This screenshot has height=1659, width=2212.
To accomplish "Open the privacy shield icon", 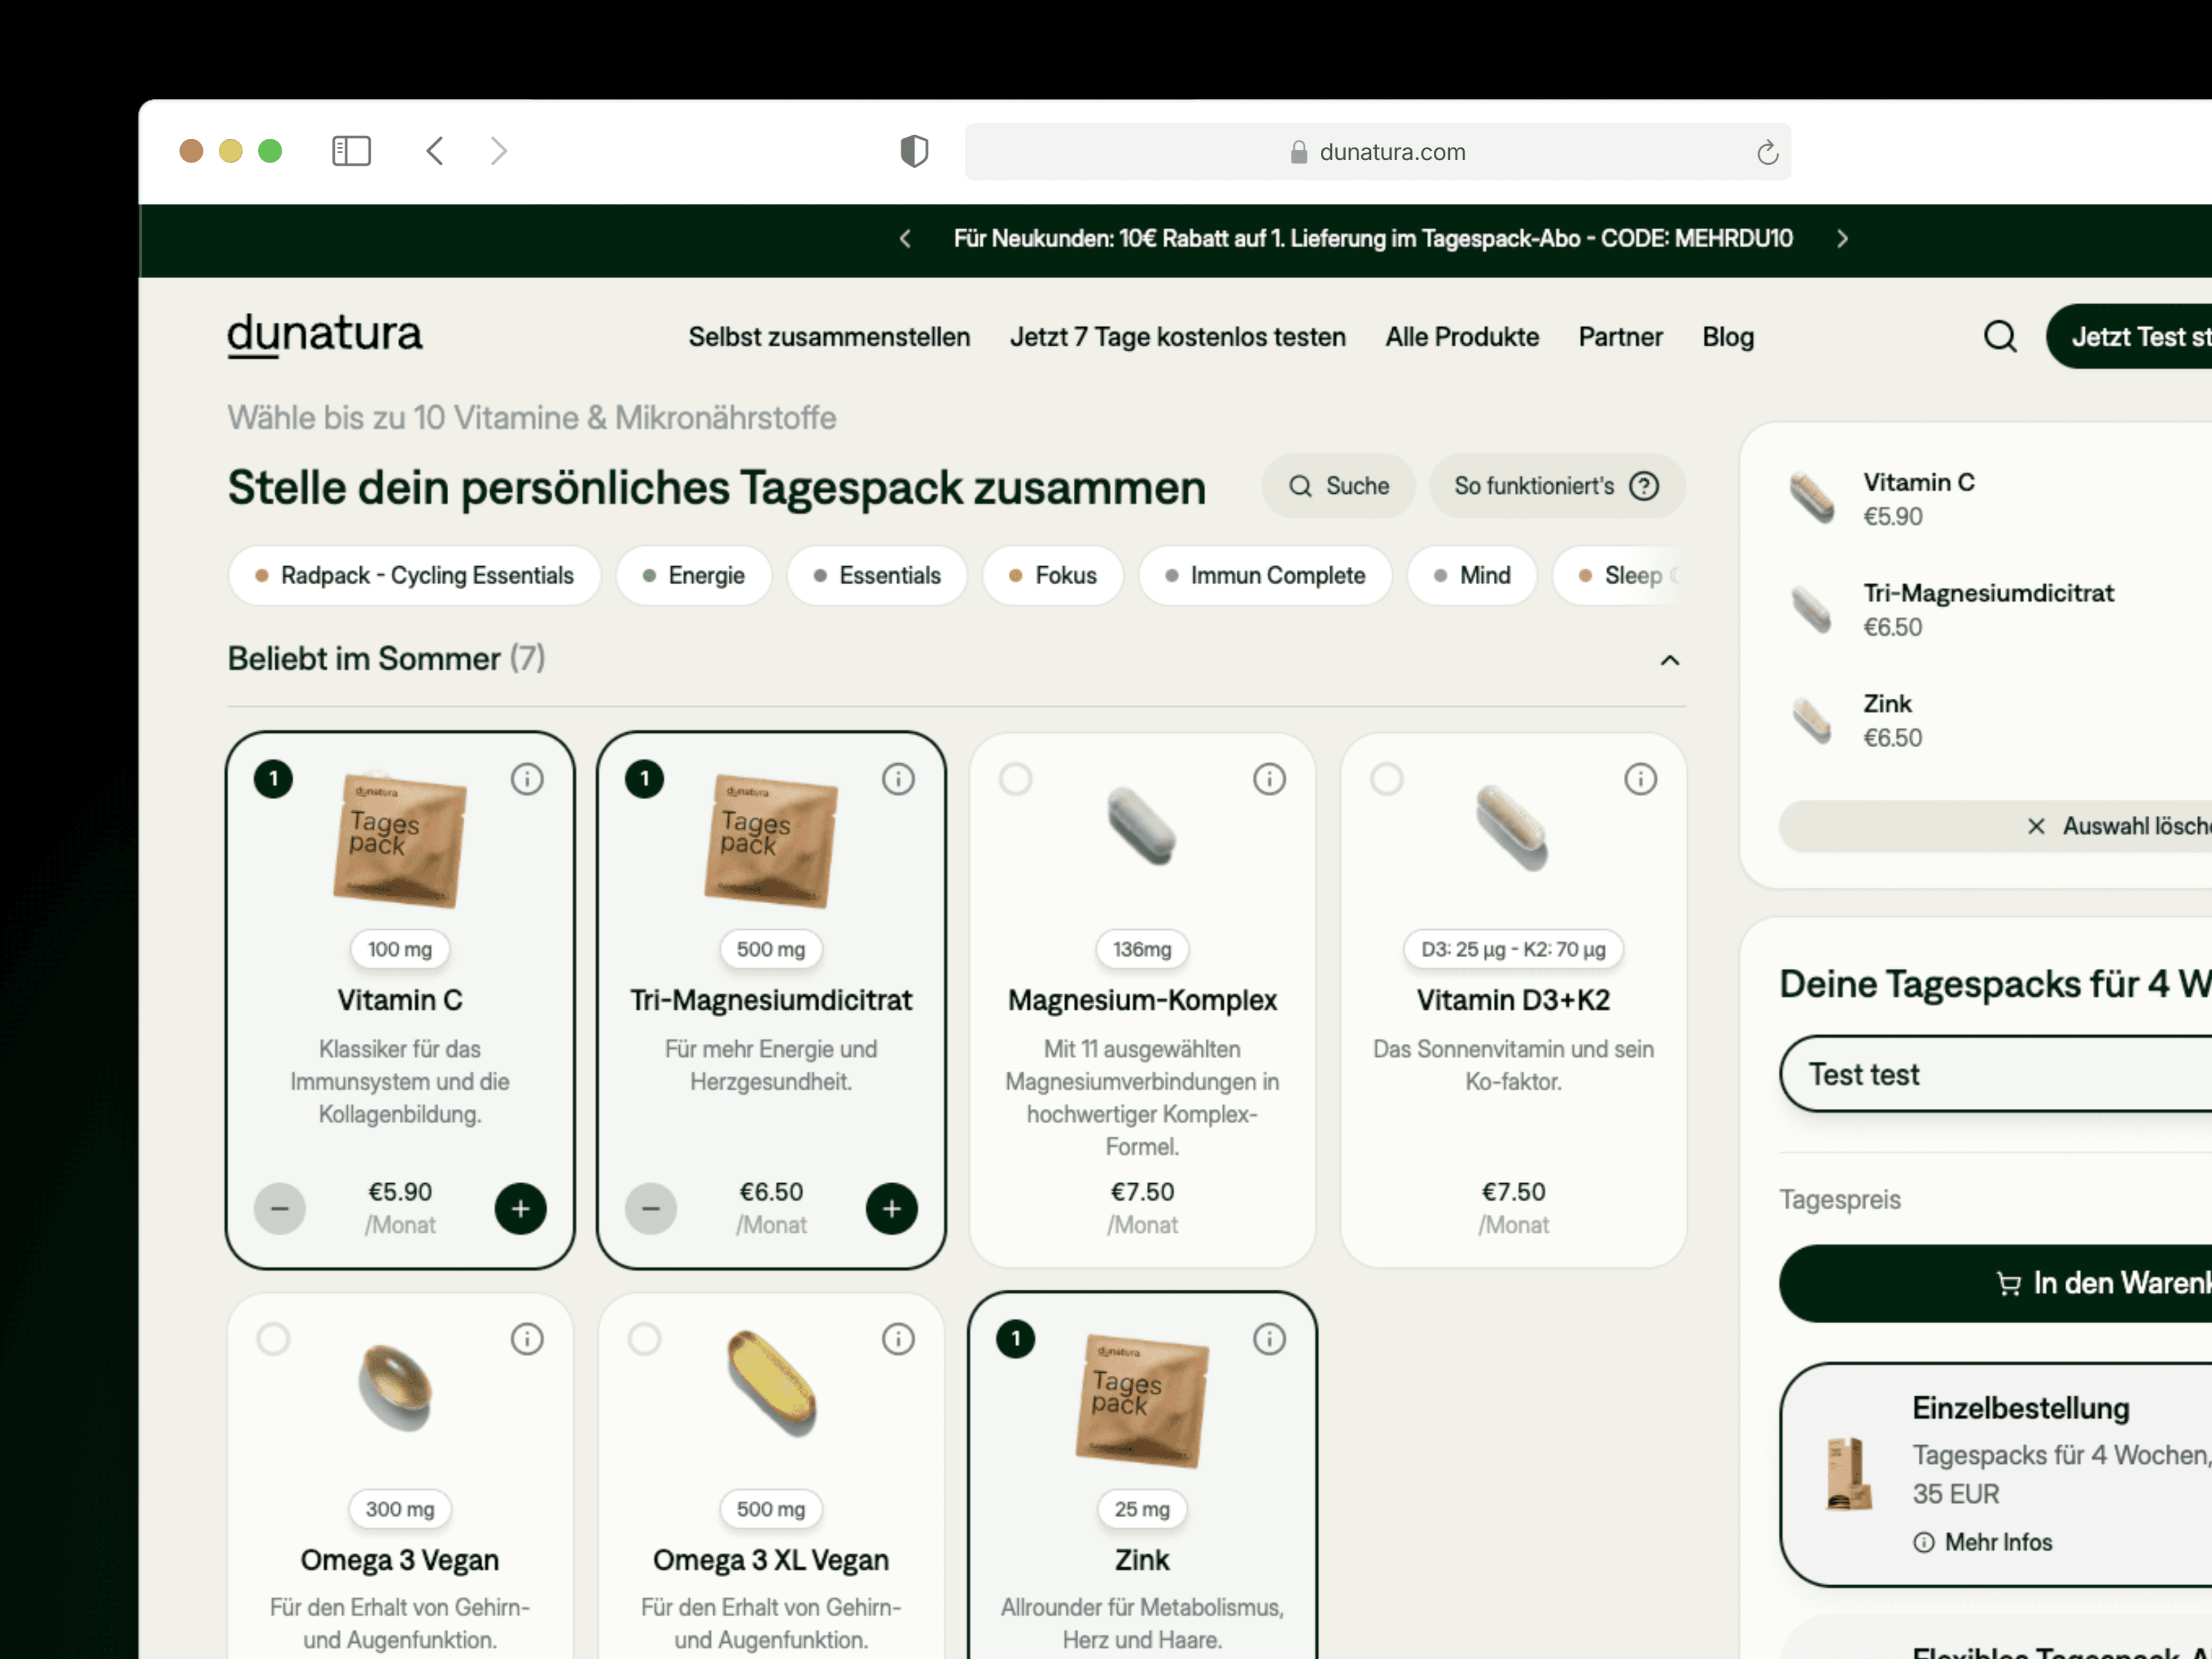I will click(x=914, y=151).
